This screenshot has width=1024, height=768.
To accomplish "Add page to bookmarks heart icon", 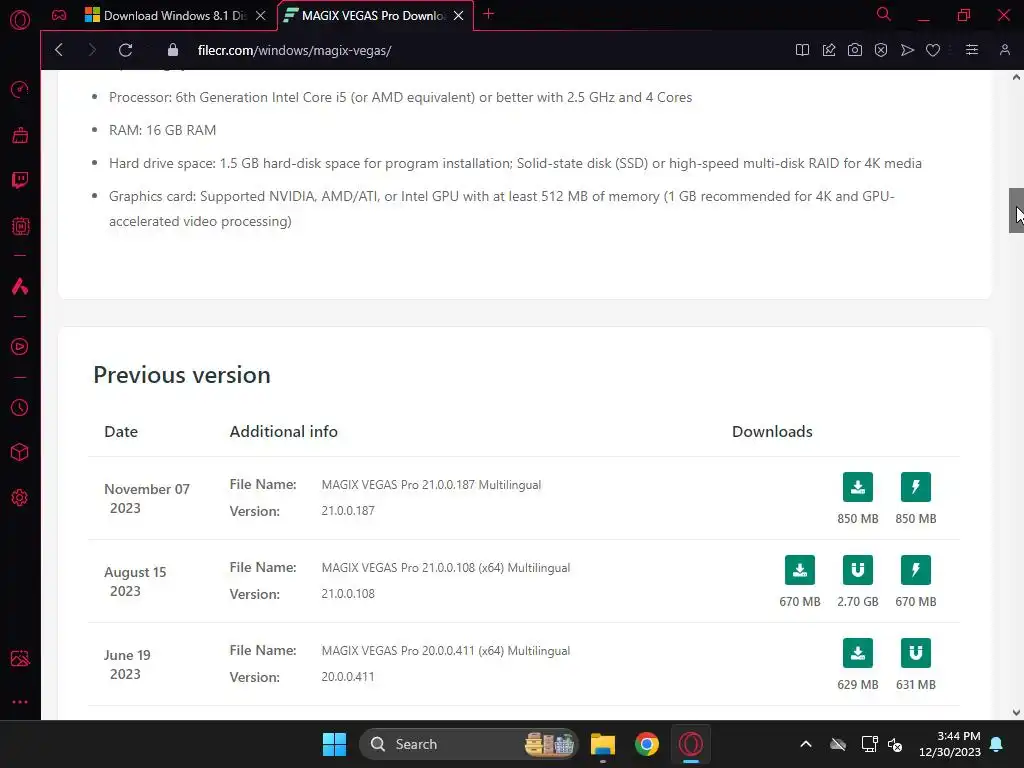I will click(x=933, y=50).
